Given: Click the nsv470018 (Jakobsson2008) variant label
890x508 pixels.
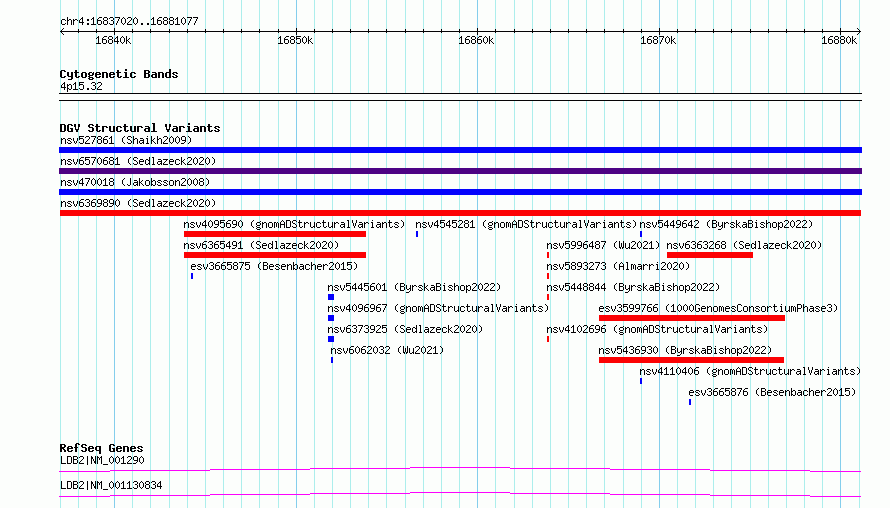Looking at the screenshot, I should point(135,182).
